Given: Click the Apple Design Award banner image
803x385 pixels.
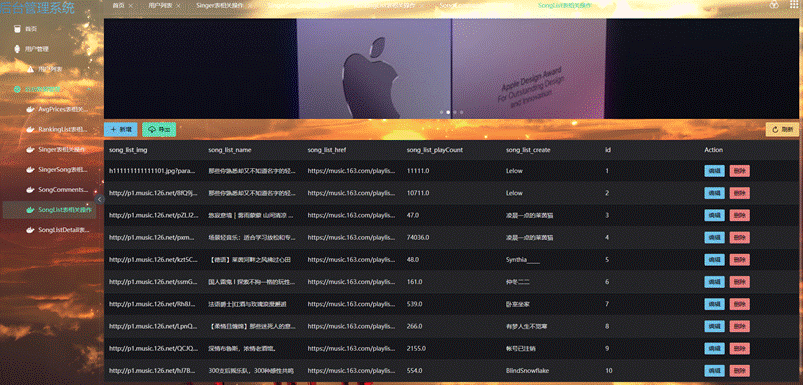Looking at the screenshot, I should click(451, 69).
